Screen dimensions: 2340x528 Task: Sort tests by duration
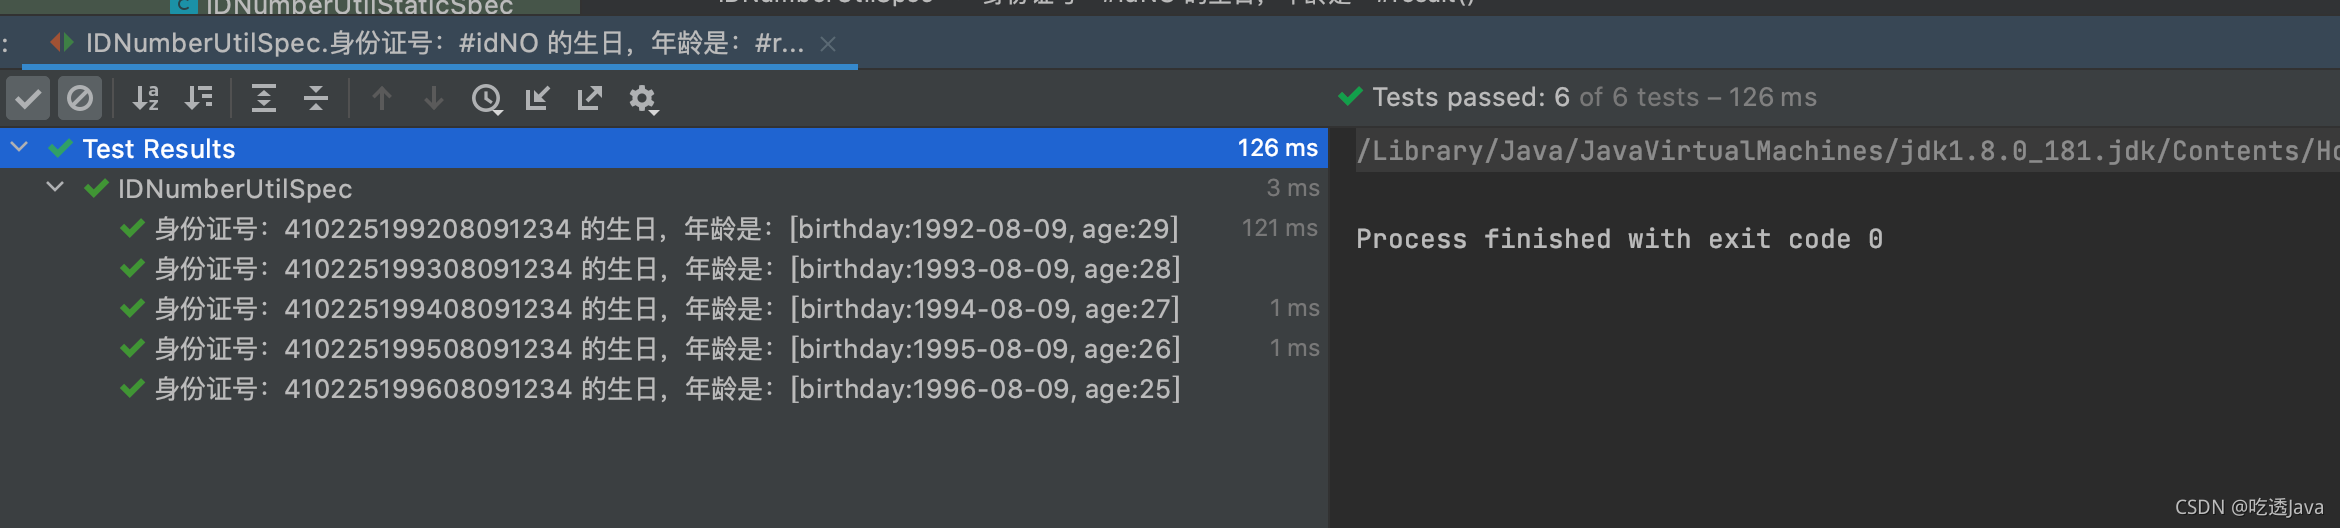point(199,98)
